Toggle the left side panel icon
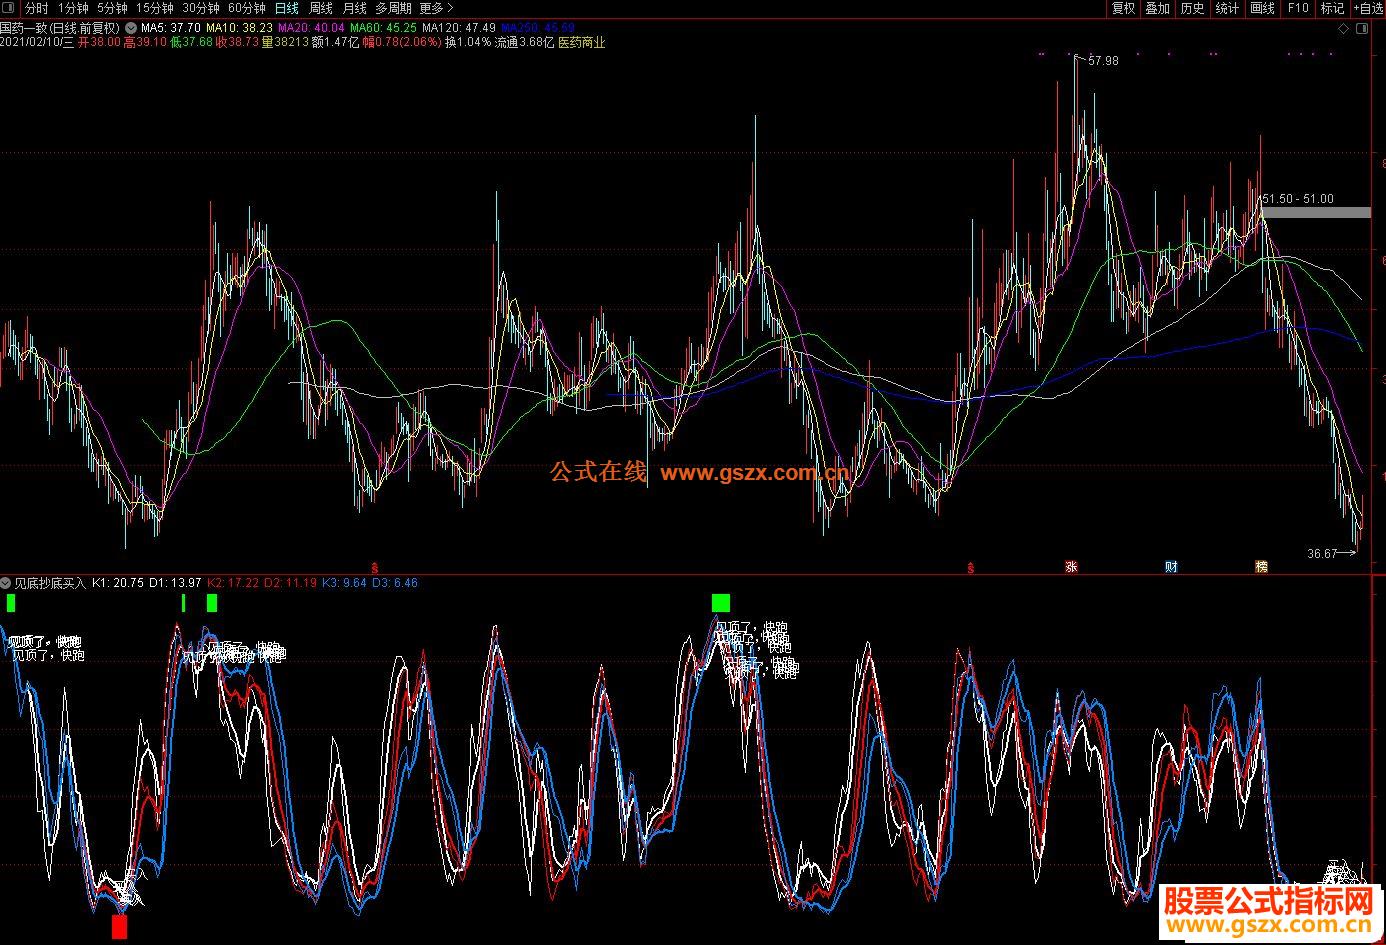 [x=10, y=8]
